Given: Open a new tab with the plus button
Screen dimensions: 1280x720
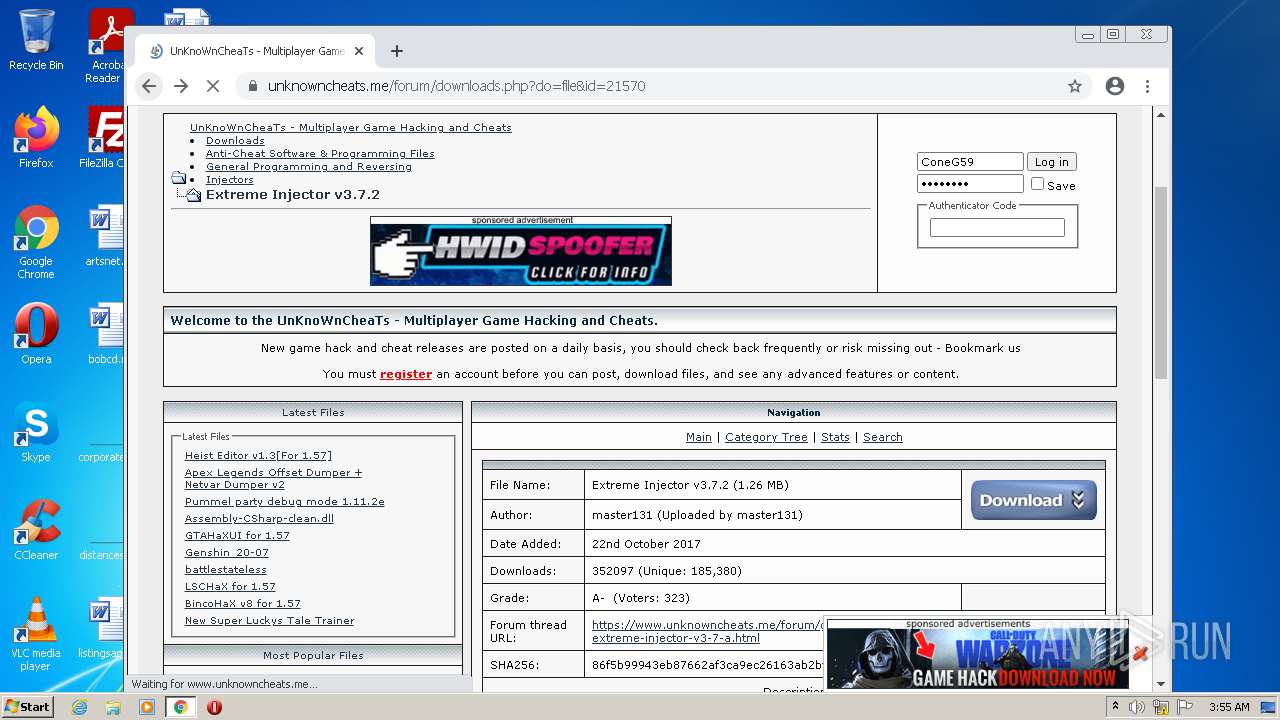Looking at the screenshot, I should 397,51.
